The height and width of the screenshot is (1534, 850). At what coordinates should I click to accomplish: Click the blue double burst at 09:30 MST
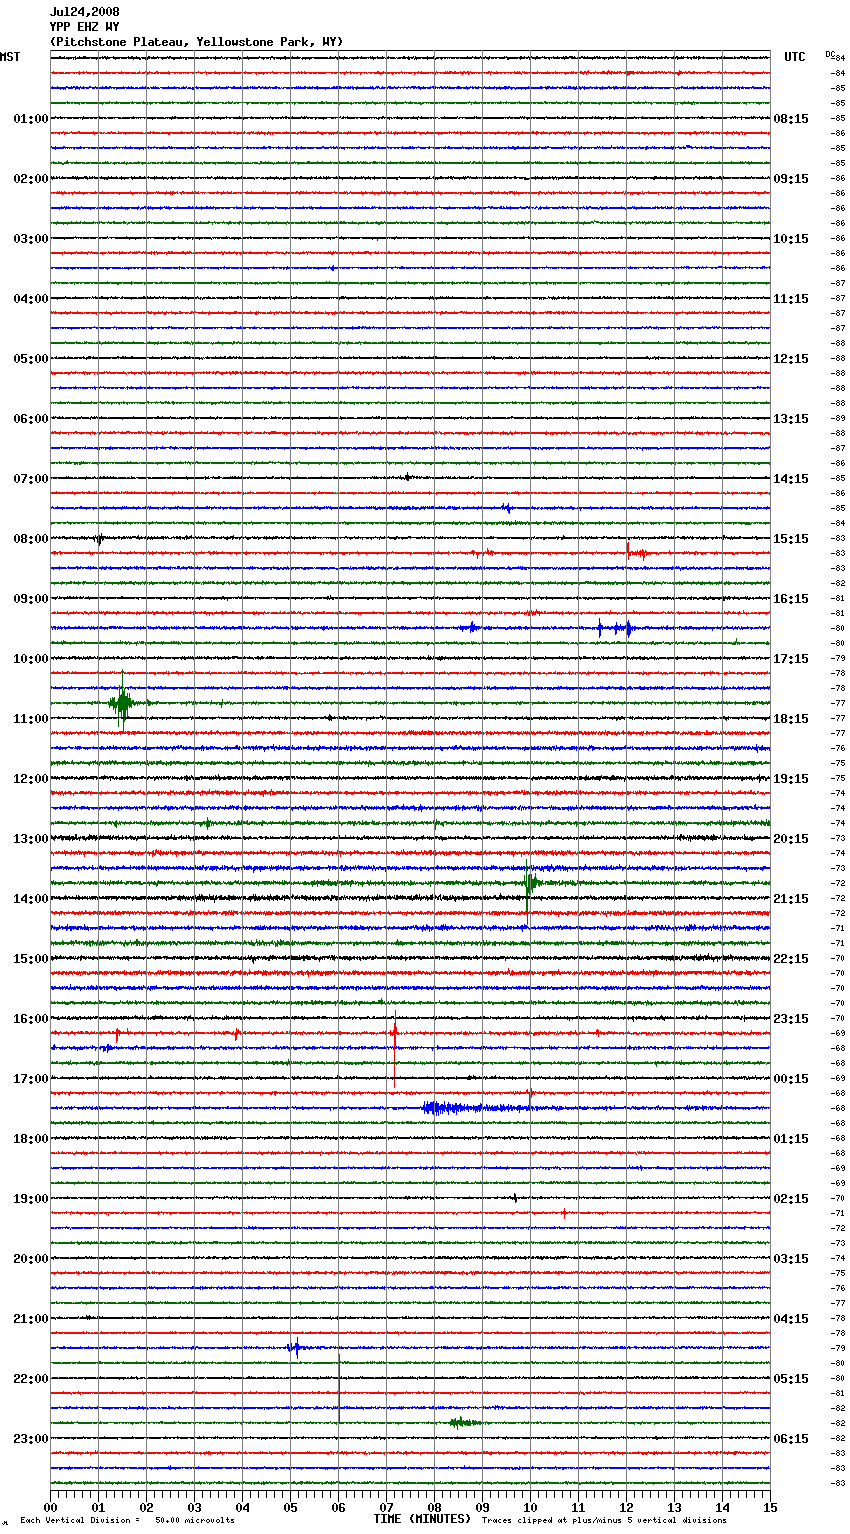[x=615, y=628]
